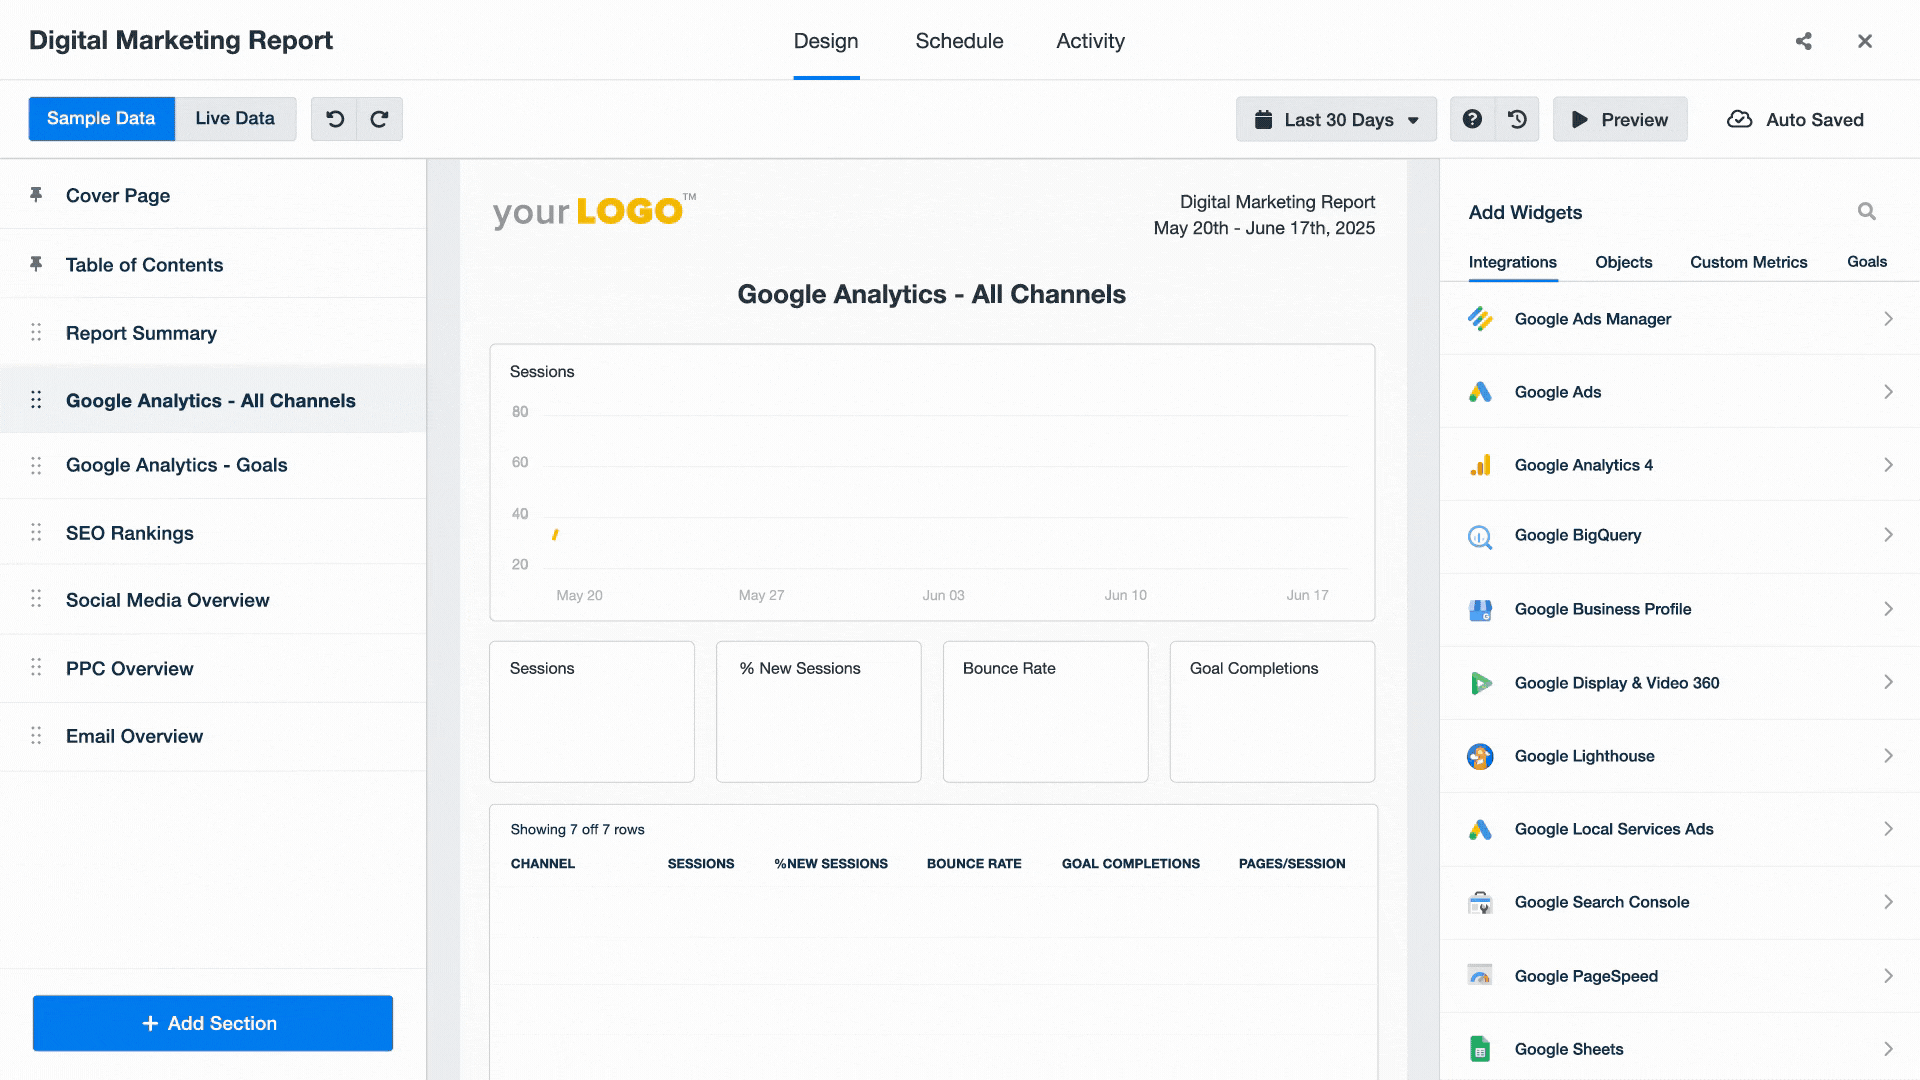Screen dimensions: 1920x1080
Task: Click the Preview button
Action: click(x=1619, y=119)
